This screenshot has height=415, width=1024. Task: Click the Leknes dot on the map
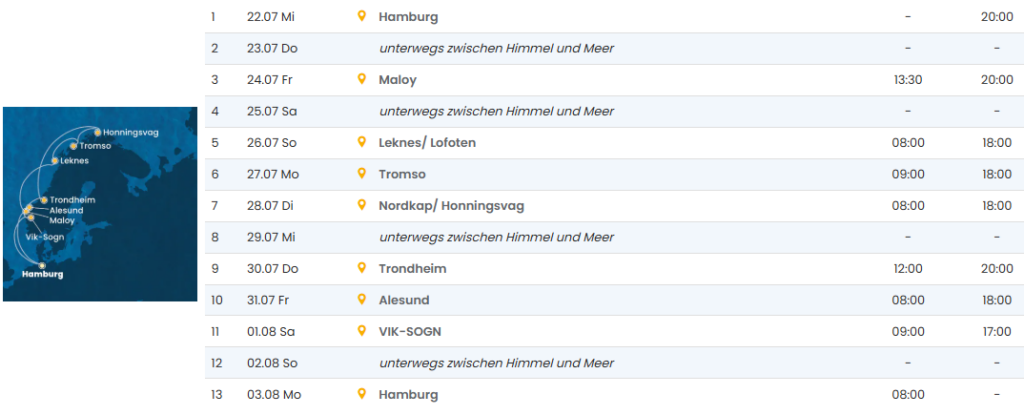(x=55, y=160)
